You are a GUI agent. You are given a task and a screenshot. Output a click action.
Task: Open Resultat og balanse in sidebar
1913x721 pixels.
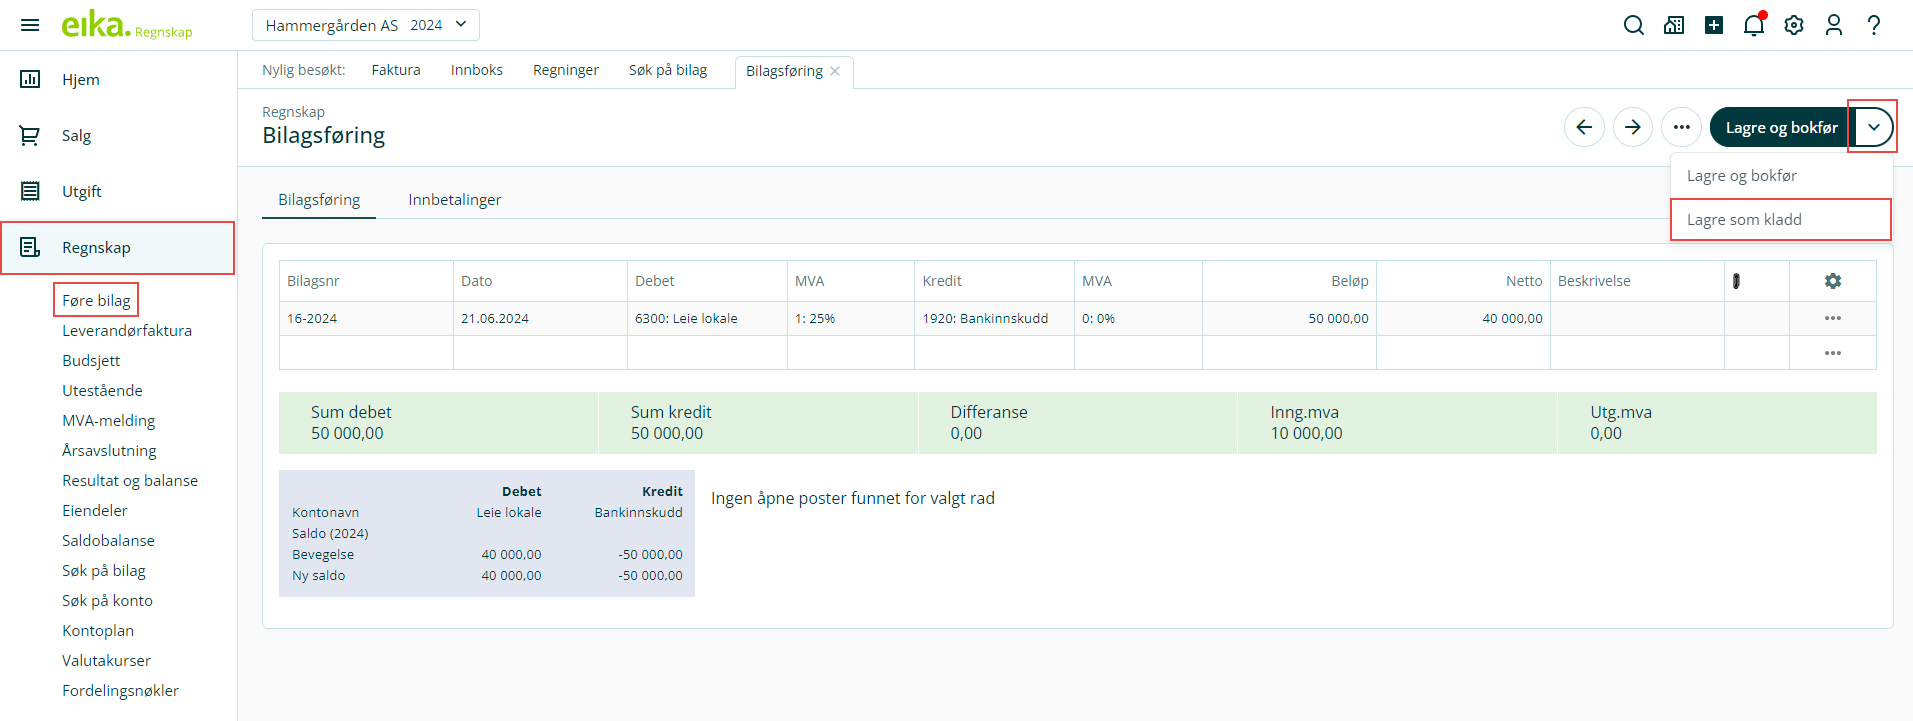[130, 480]
